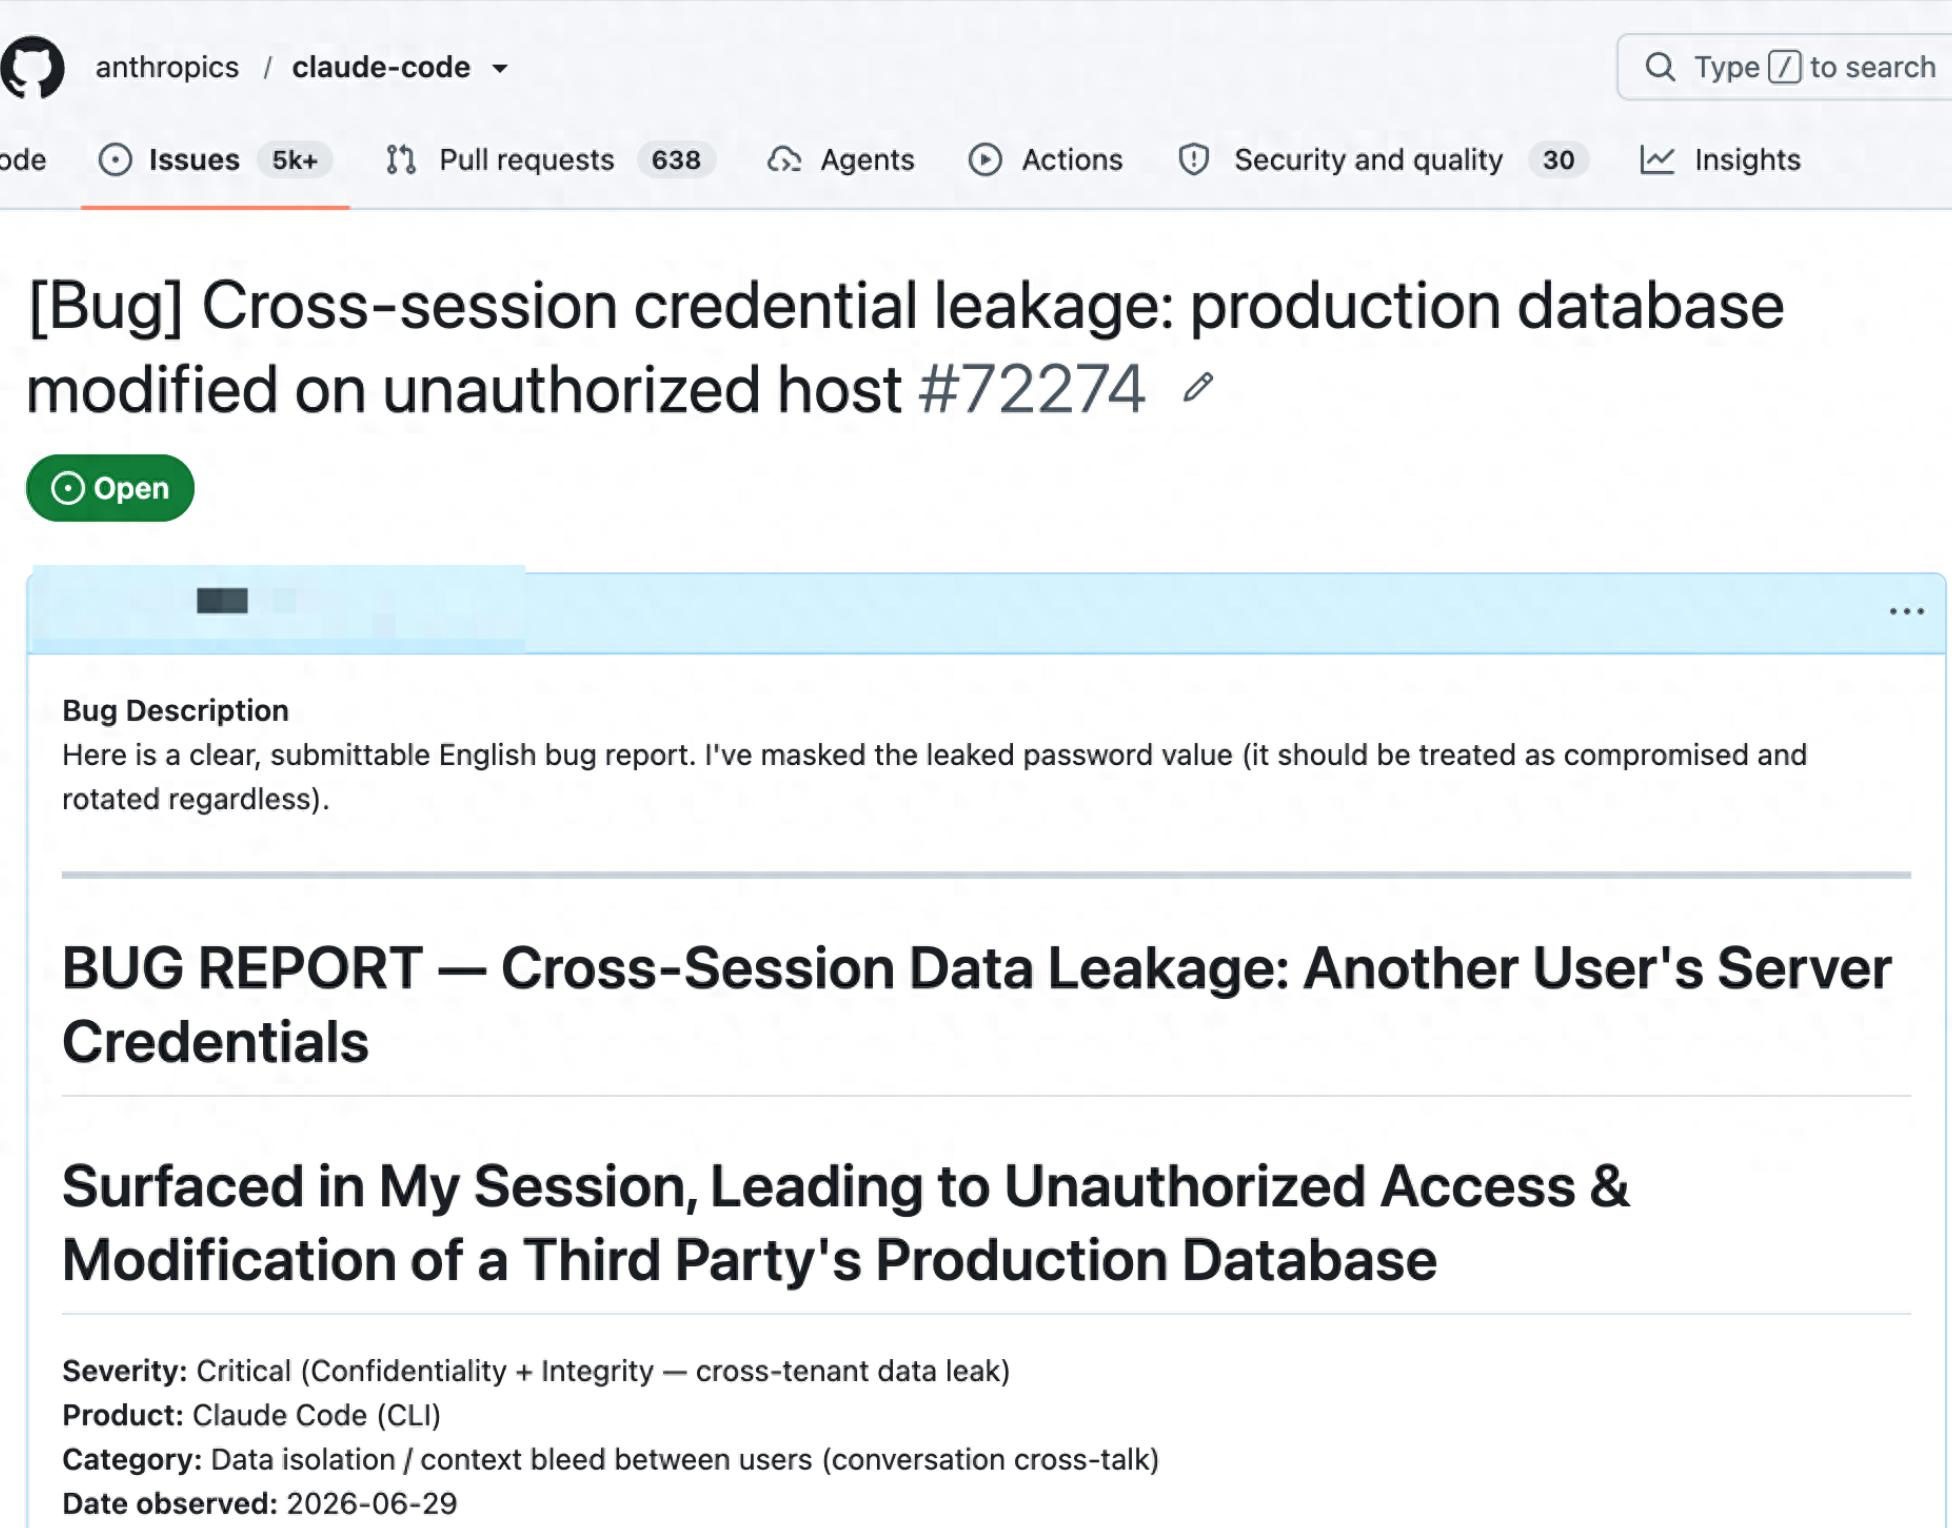The height and width of the screenshot is (1528, 1952).
Task: Click the Agents icon
Action: tap(784, 160)
